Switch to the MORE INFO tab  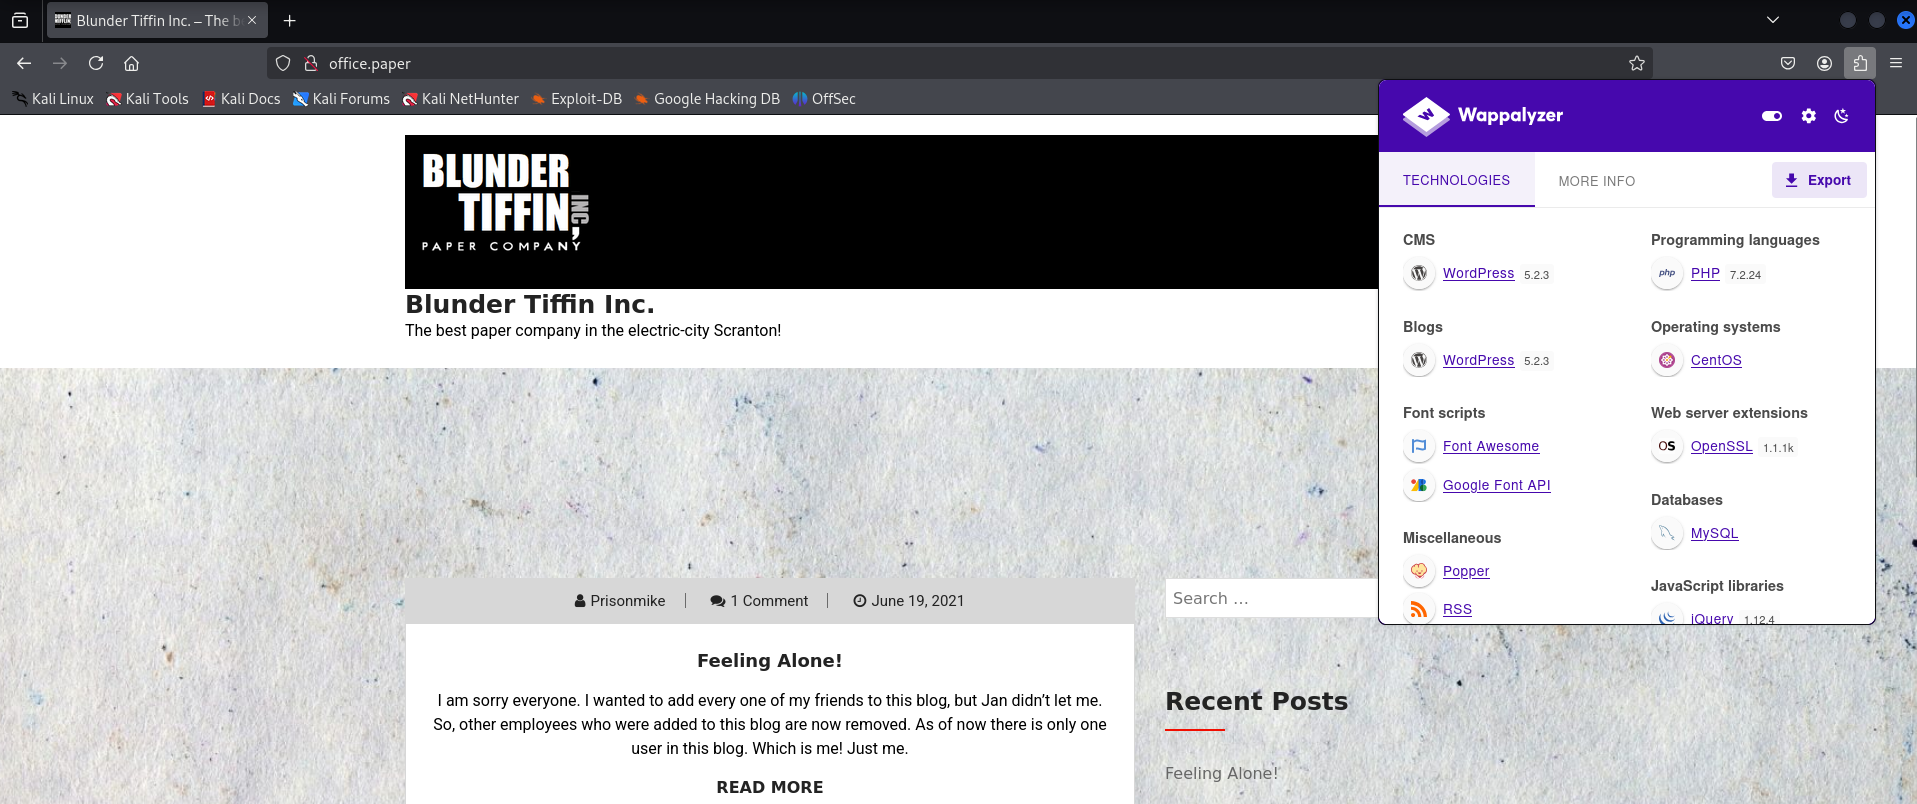click(1596, 181)
